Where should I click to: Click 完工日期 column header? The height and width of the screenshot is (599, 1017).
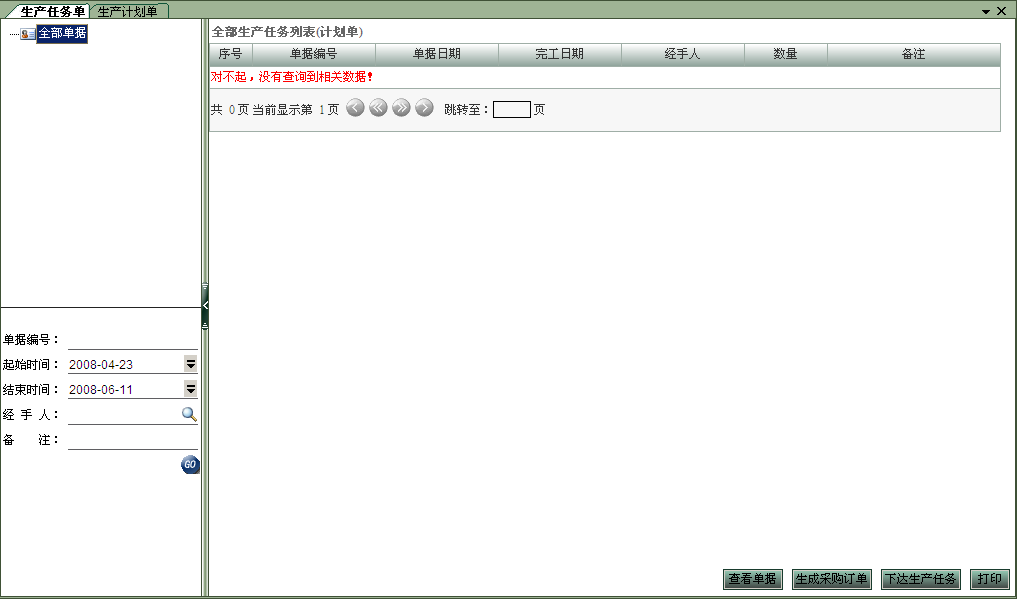point(560,54)
